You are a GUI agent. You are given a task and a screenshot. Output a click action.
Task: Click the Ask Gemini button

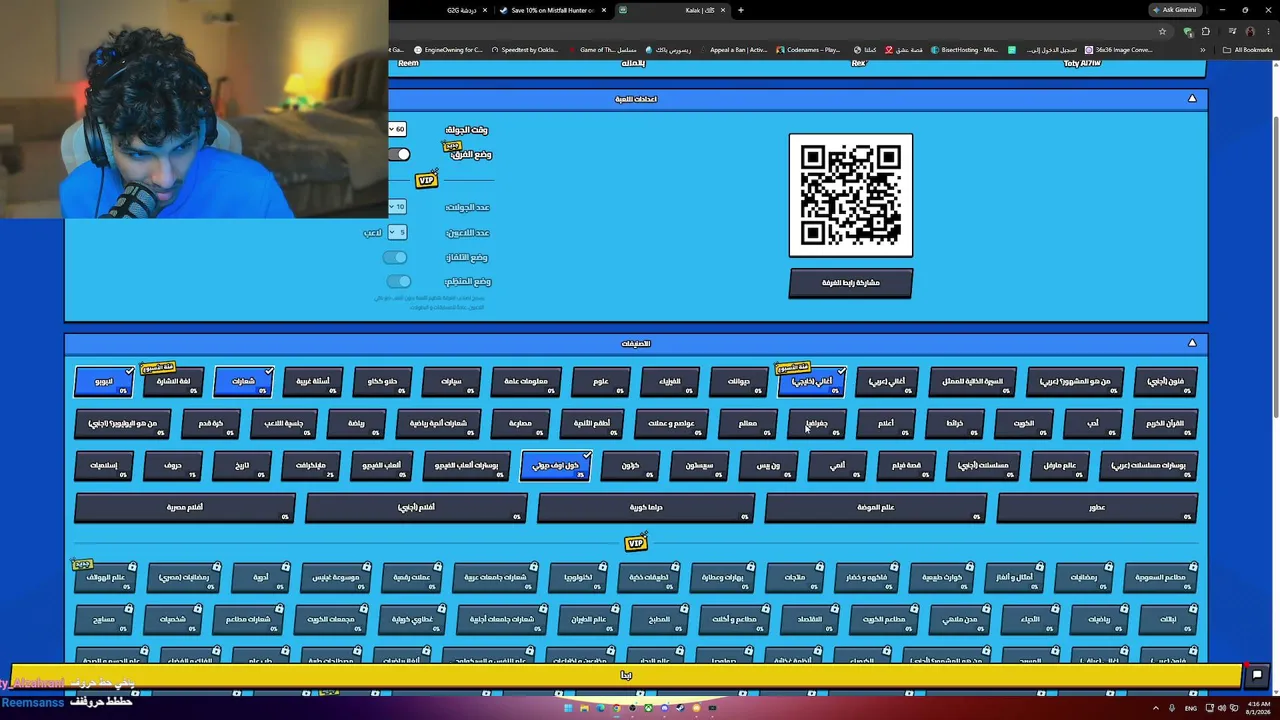[x=1174, y=10]
